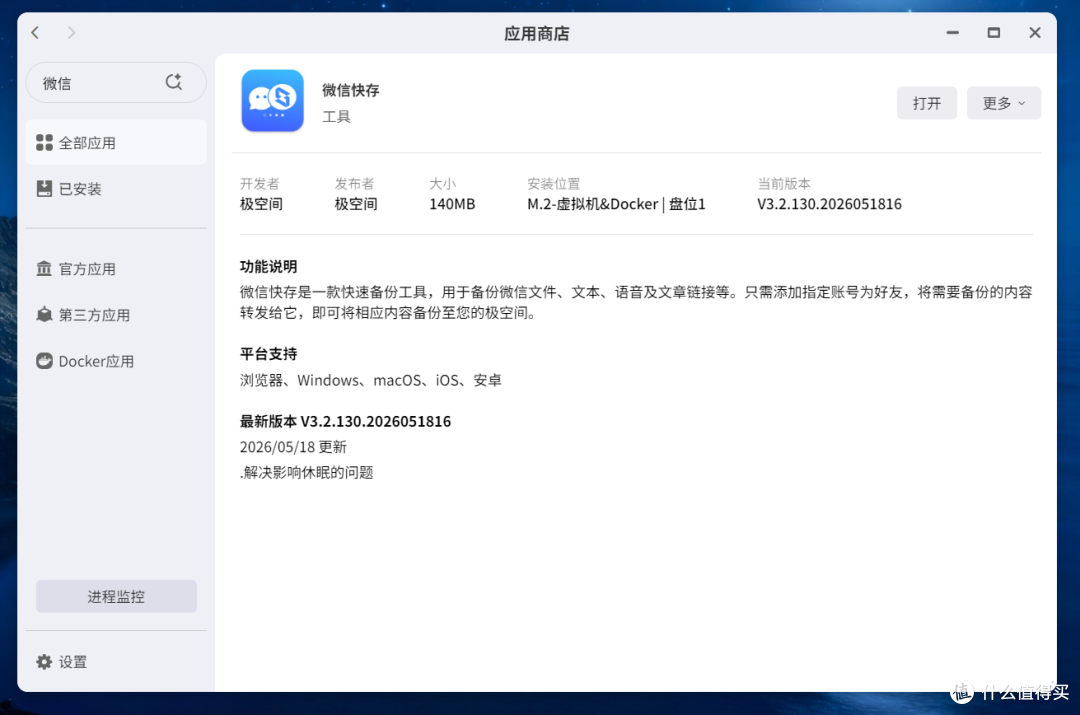The width and height of the screenshot is (1080, 715).
Task: Select 全部应用 in the sidebar
Action: pos(116,143)
